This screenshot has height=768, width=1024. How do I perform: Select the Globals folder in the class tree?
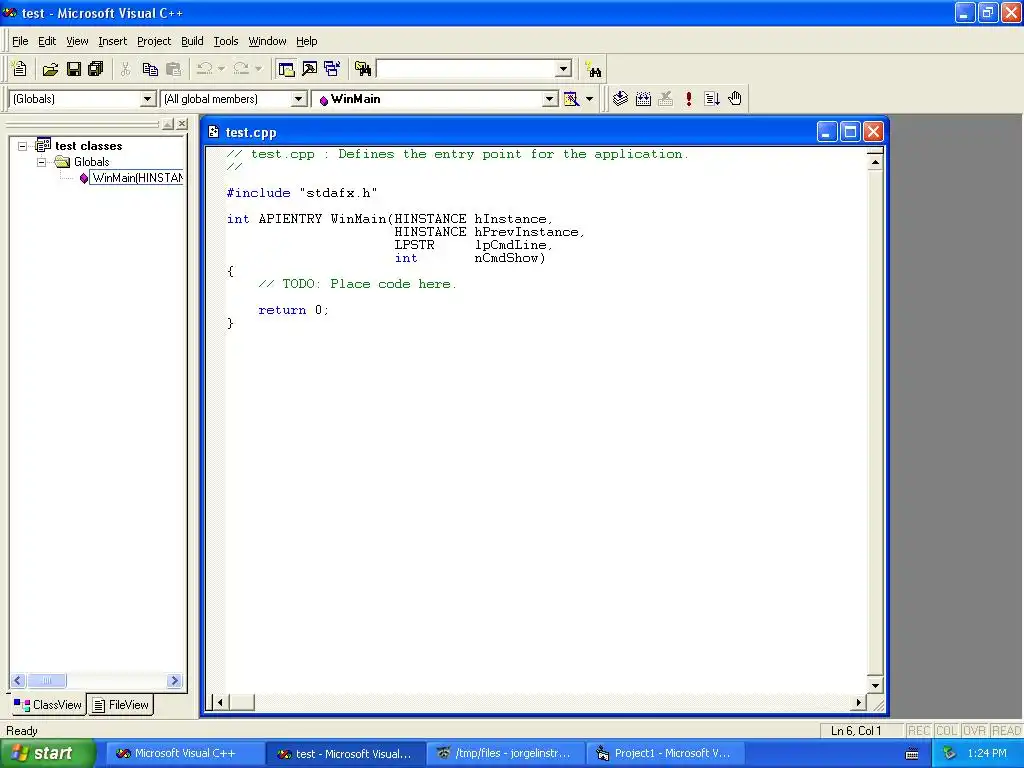click(x=91, y=162)
